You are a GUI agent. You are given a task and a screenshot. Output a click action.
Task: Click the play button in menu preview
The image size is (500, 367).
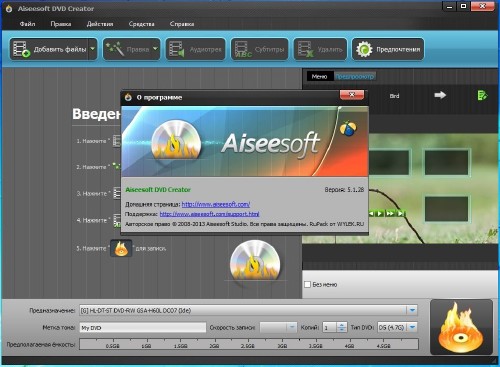pos(380,213)
